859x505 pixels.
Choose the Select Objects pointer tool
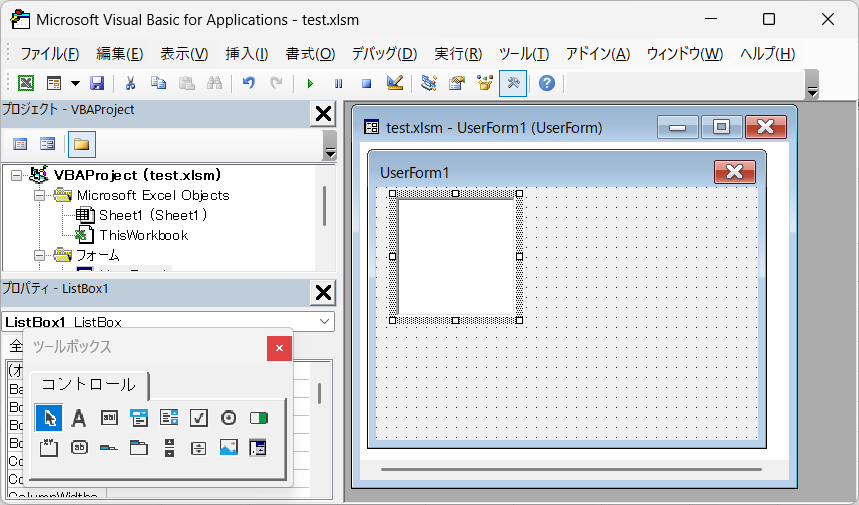tap(49, 418)
